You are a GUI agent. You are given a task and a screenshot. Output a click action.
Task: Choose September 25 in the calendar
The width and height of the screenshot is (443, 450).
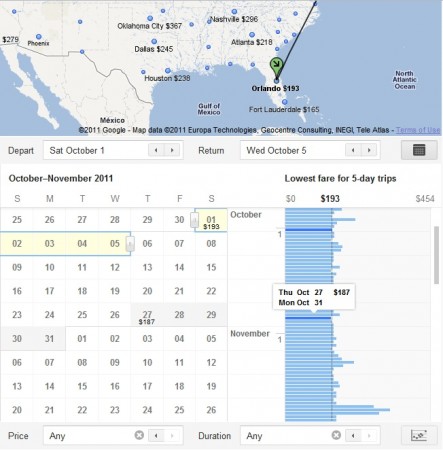click(17, 220)
